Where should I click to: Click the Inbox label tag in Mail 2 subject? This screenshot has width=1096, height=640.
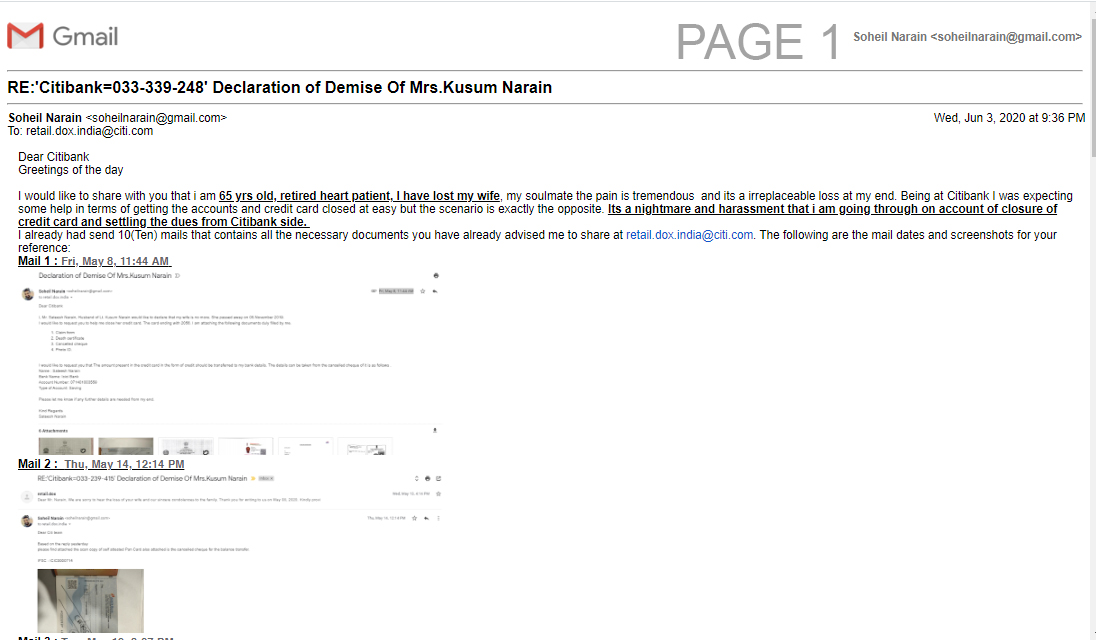point(266,479)
